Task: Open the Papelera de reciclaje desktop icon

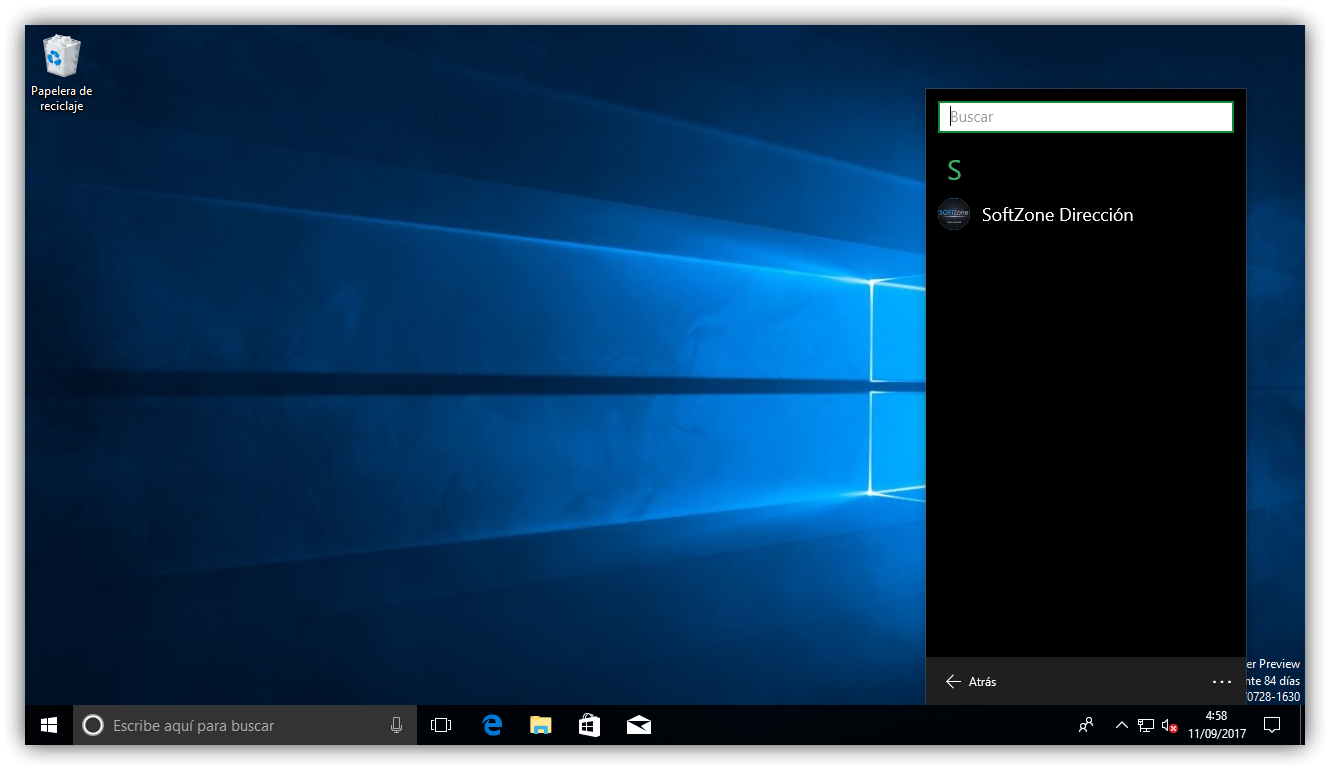Action: pos(62,72)
